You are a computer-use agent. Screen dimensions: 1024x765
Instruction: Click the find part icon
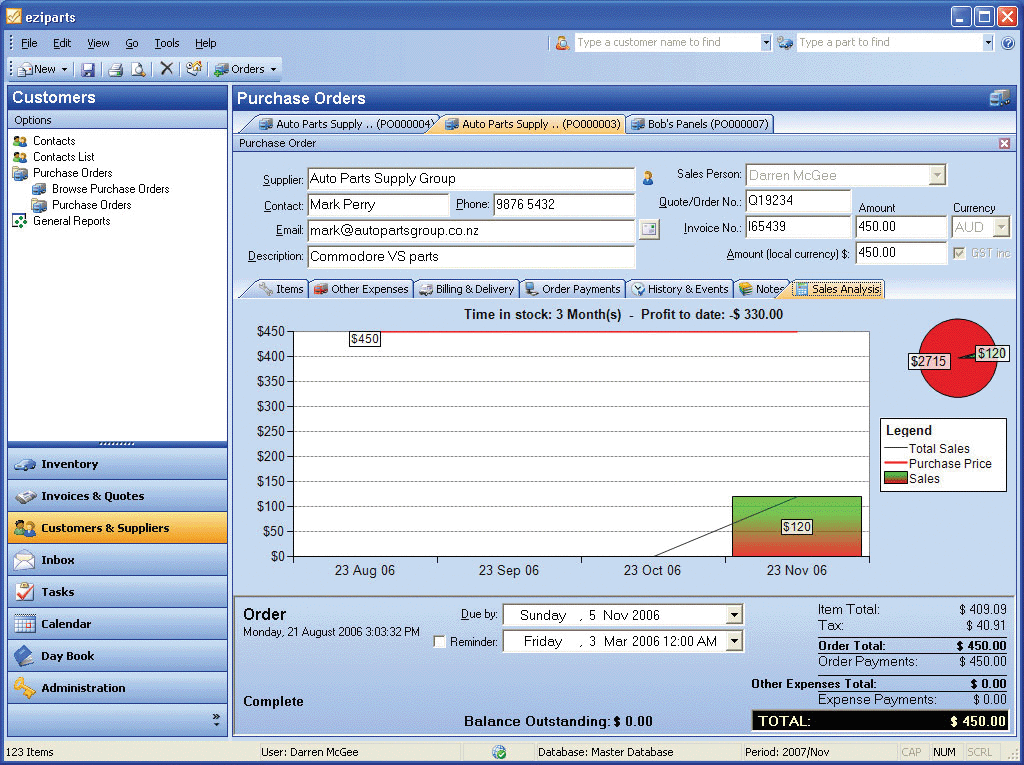click(785, 43)
